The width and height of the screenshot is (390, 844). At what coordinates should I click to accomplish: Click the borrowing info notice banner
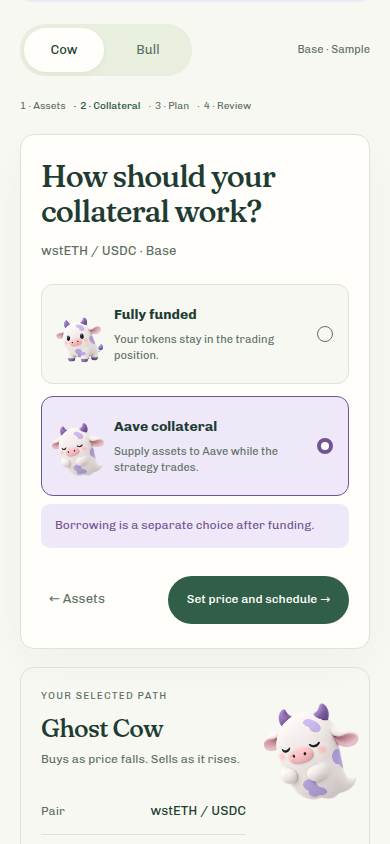pos(195,526)
